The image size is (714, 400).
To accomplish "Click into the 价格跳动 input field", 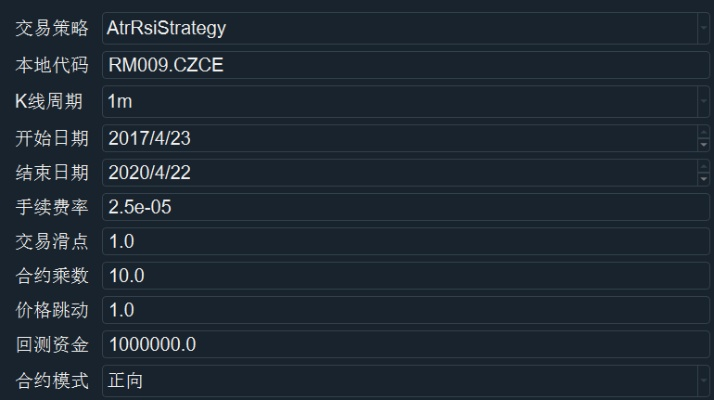I will click(x=400, y=310).
